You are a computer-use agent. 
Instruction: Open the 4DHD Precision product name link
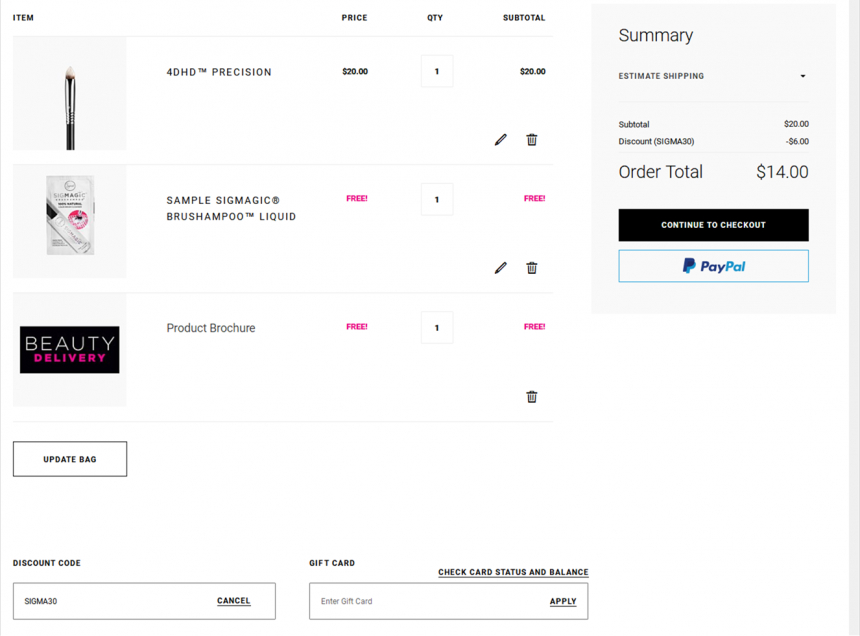(x=219, y=72)
